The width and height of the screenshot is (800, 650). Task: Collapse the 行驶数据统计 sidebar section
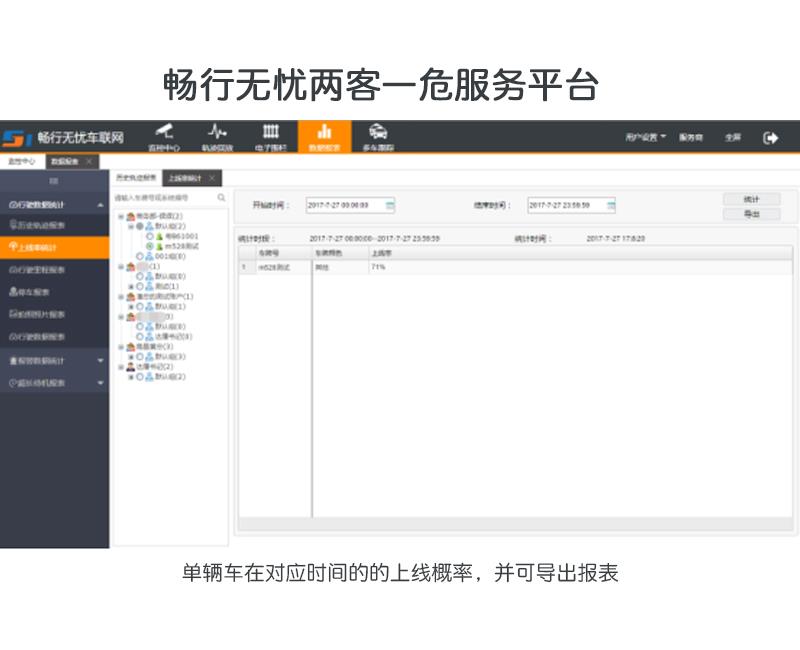click(x=54, y=204)
